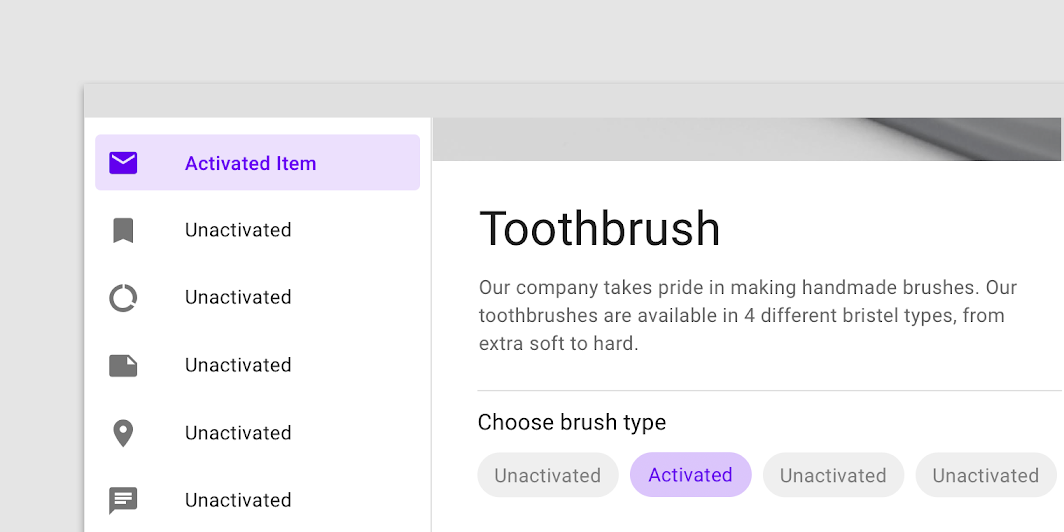Image resolution: width=1064 pixels, height=532 pixels.
Task: Select the "Activated Item" label in sidebar
Action: coord(250,164)
